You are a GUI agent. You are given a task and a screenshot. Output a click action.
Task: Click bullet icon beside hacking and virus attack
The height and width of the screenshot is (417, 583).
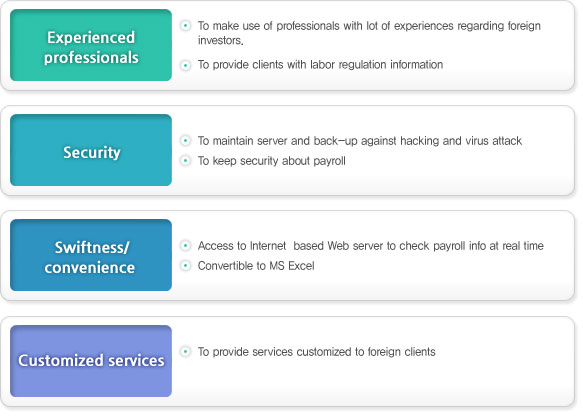[185, 140]
